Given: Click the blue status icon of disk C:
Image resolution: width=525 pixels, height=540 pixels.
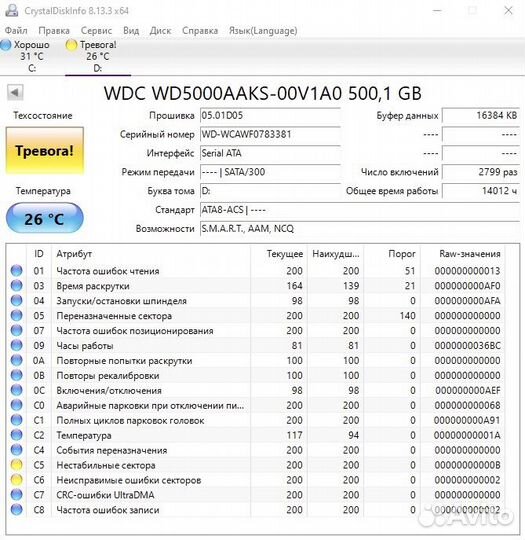Looking at the screenshot, I should pyautogui.click(x=6, y=45).
